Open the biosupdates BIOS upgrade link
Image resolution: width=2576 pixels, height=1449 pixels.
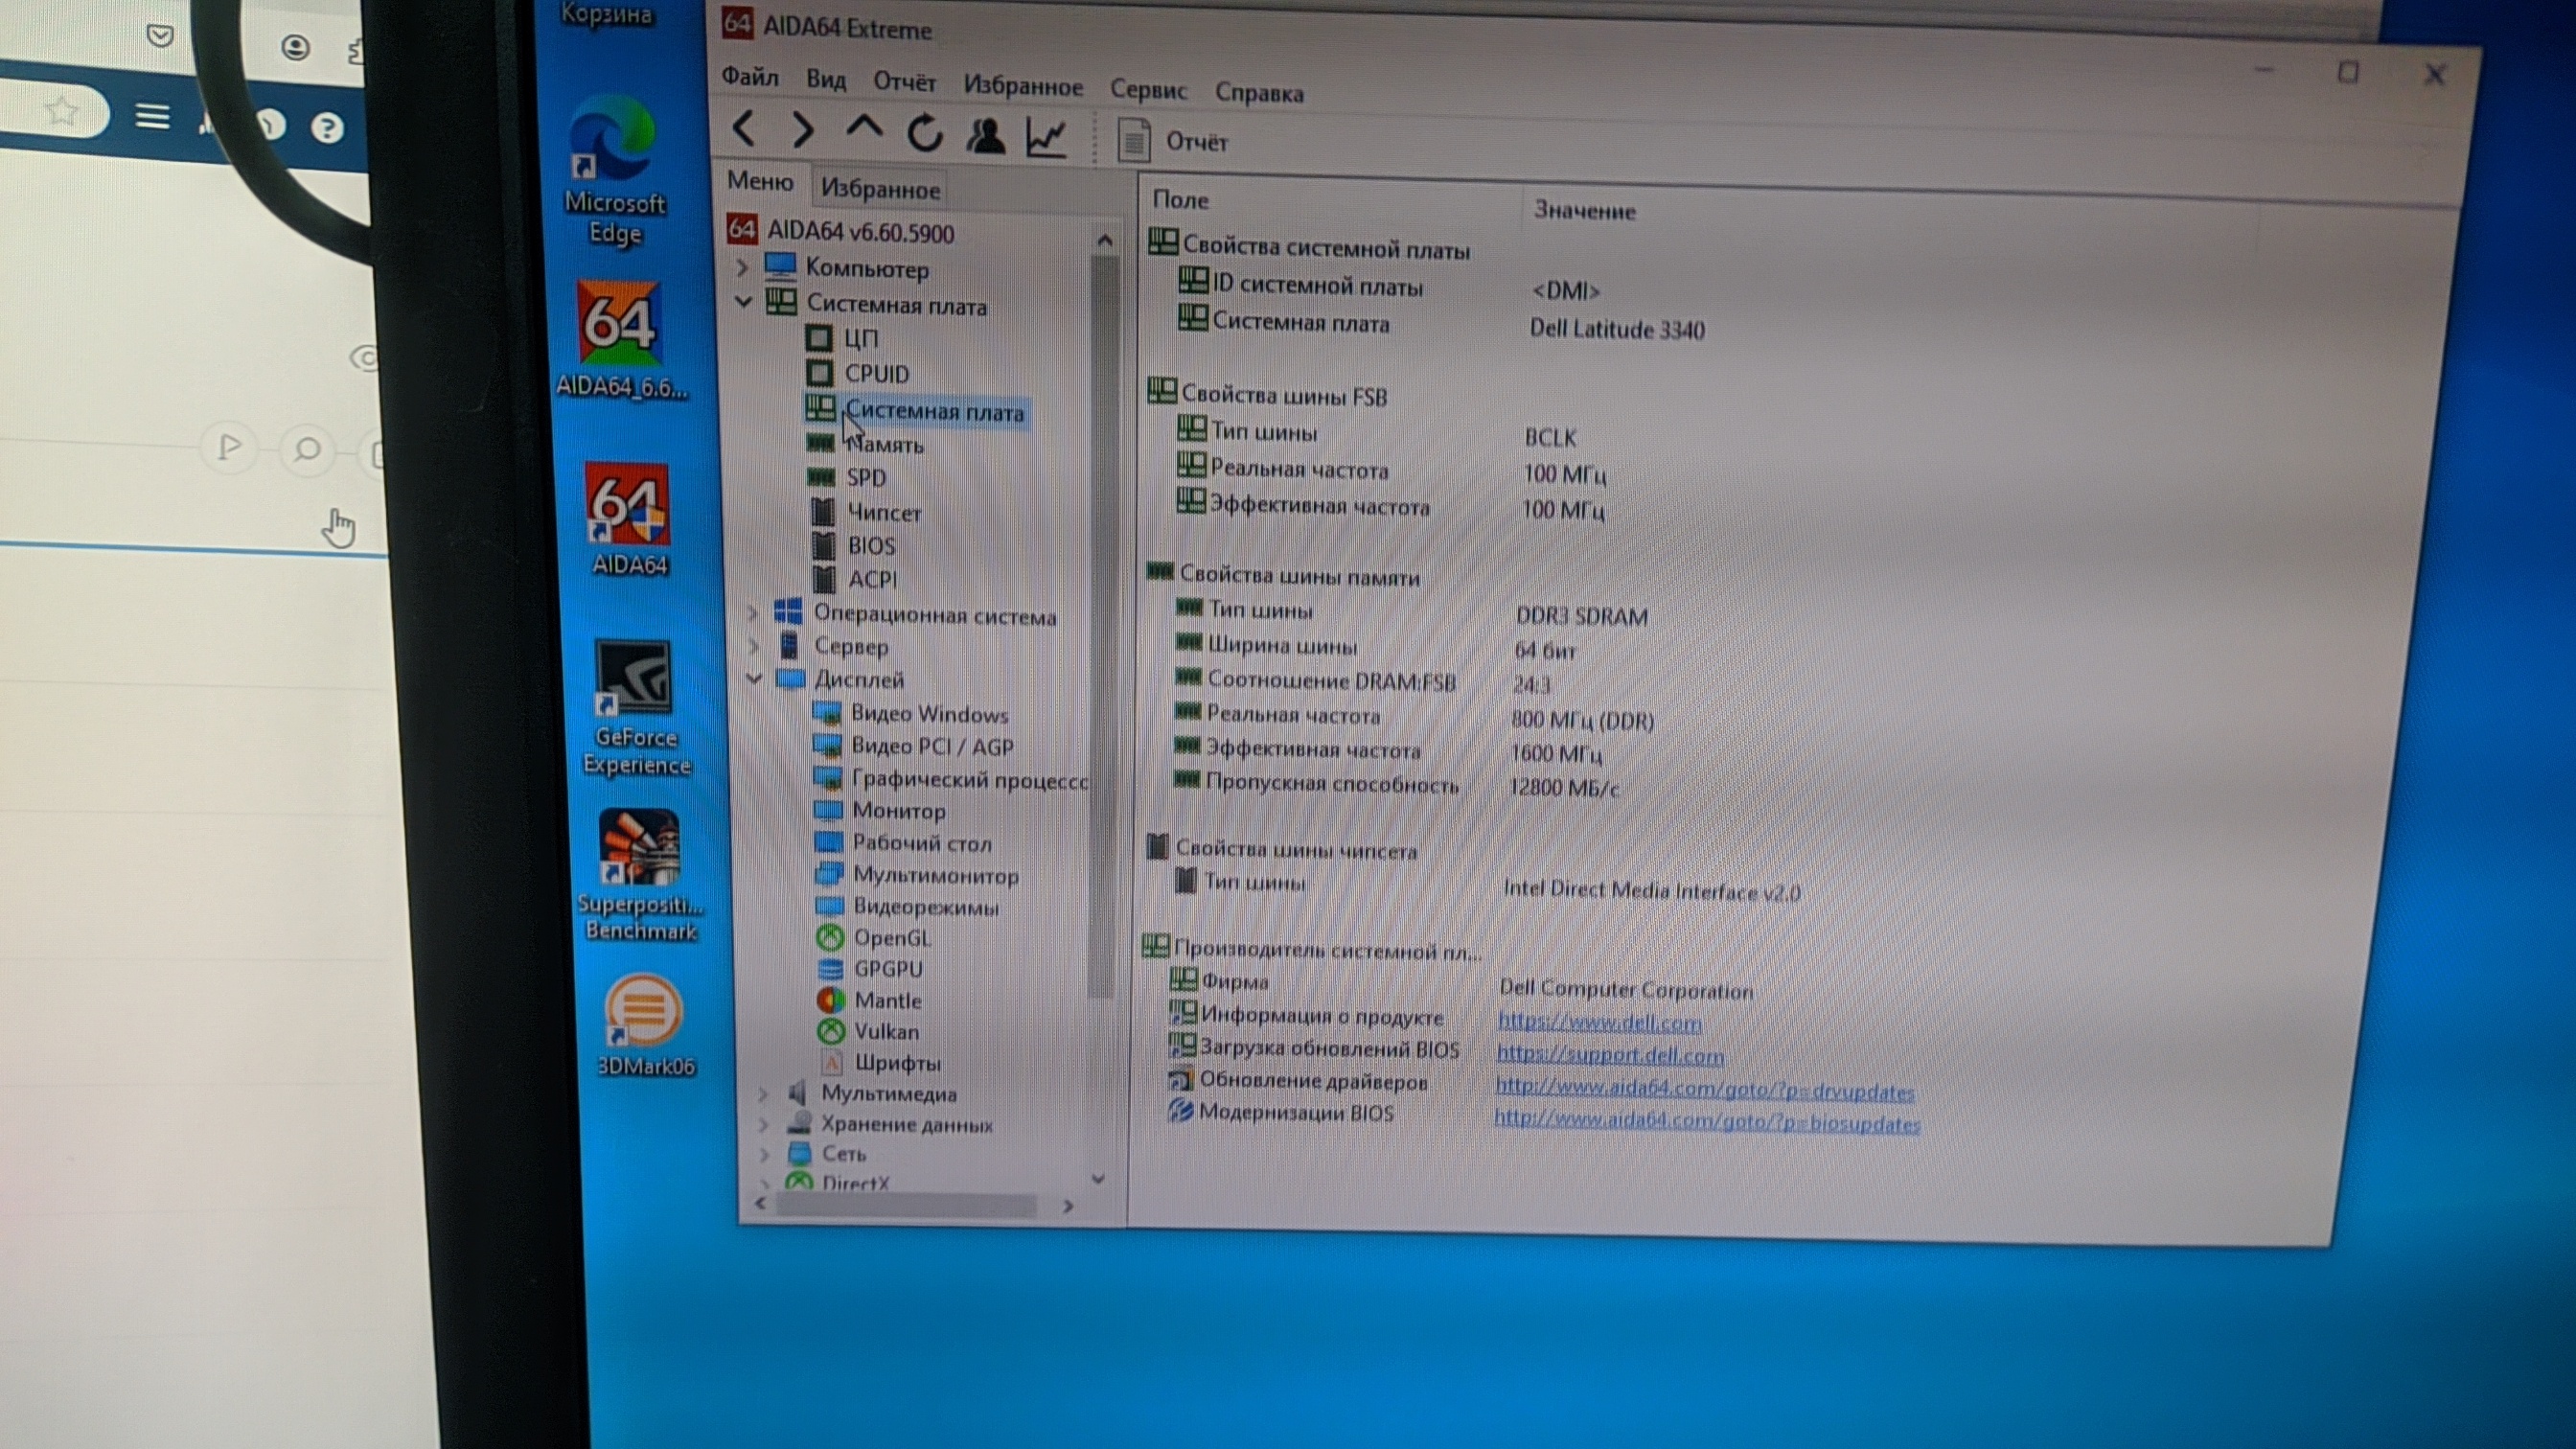coord(1707,1121)
